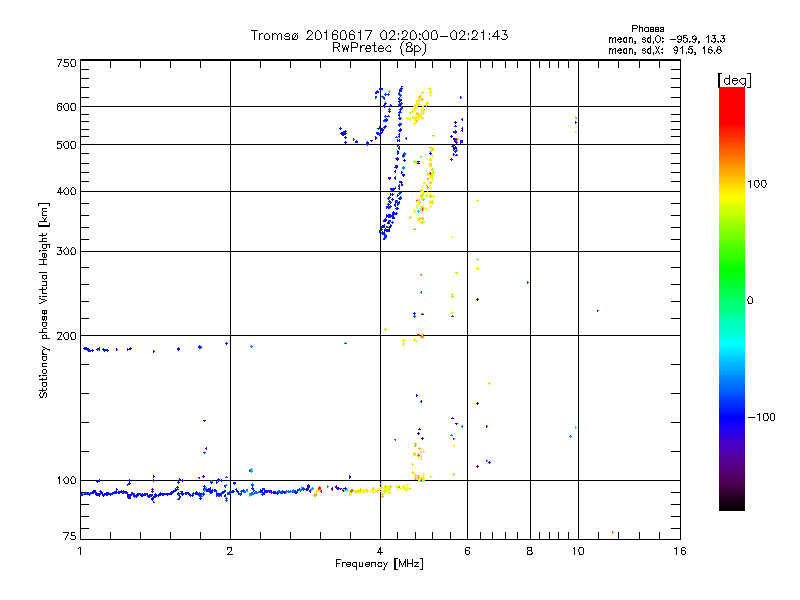800x600 pixels.
Task: Click the y-axis '400' tick label
Action: (x=66, y=191)
